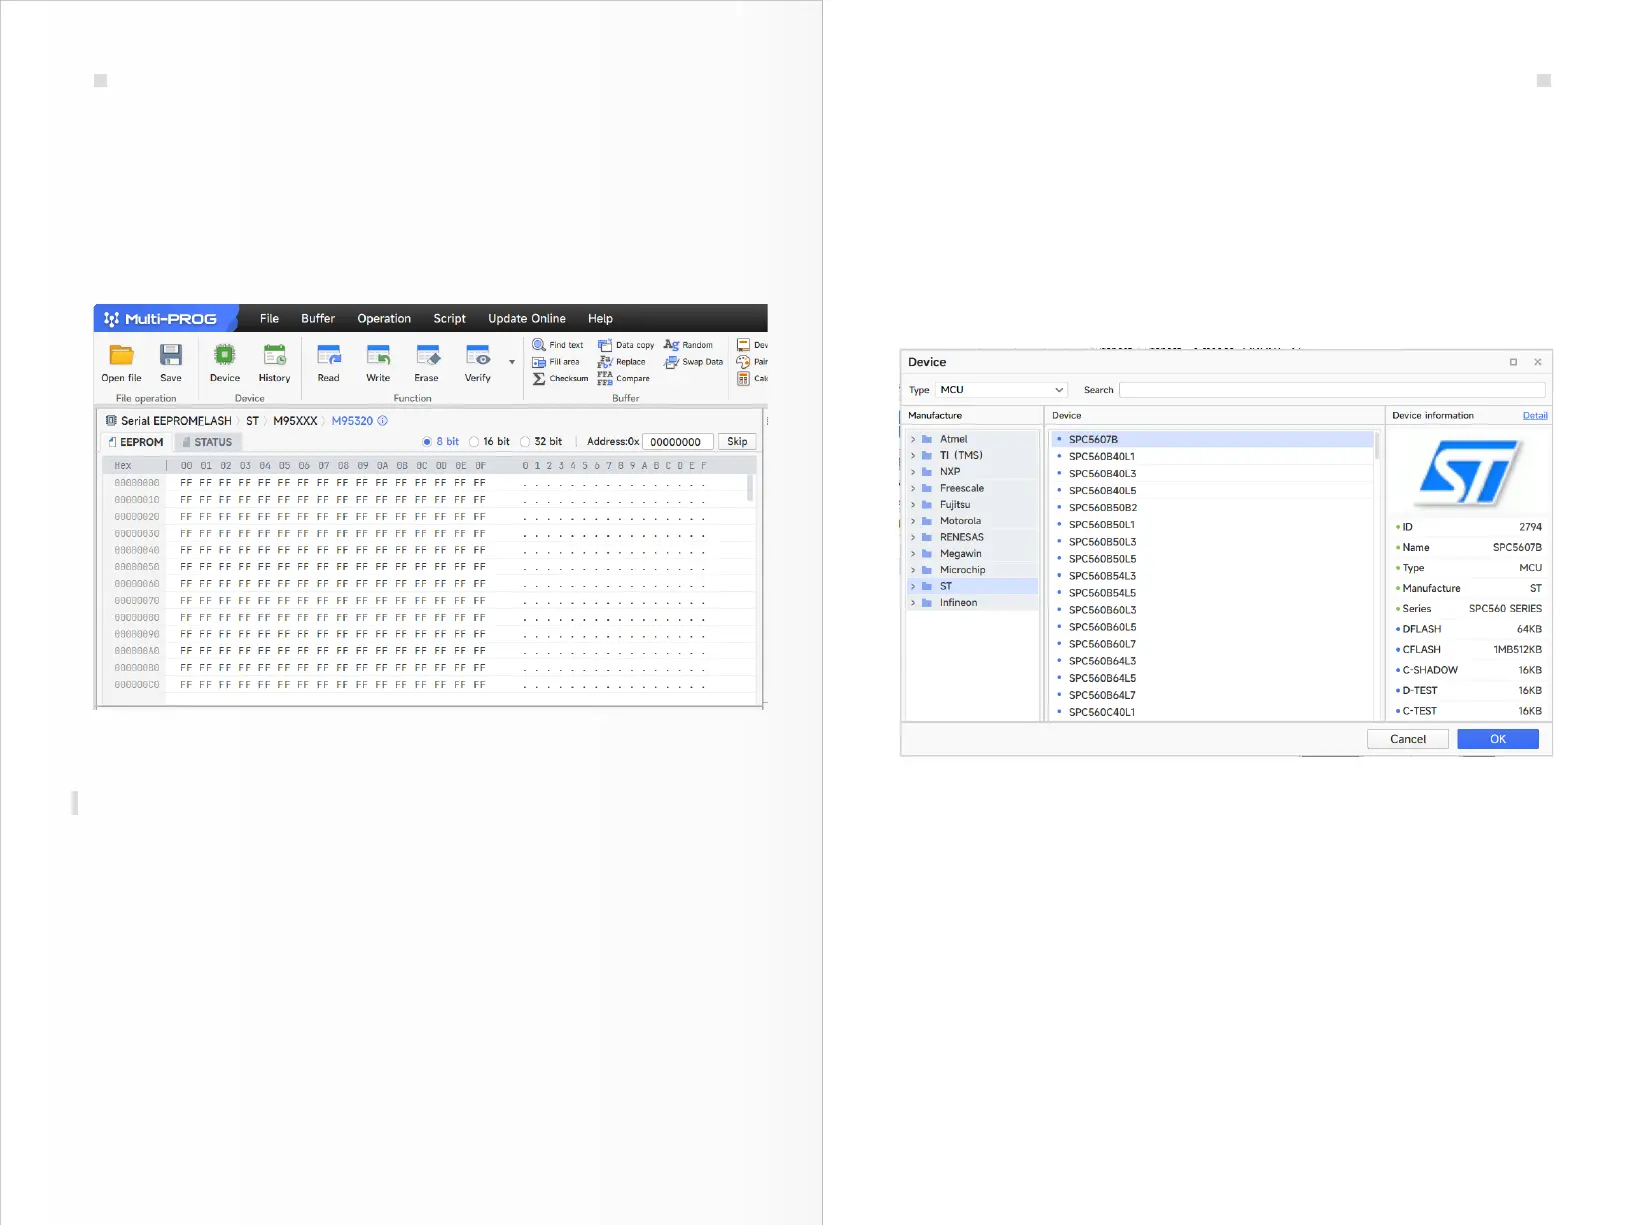The image size is (1644, 1225).
Task: Click the Skip button
Action: 737,442
